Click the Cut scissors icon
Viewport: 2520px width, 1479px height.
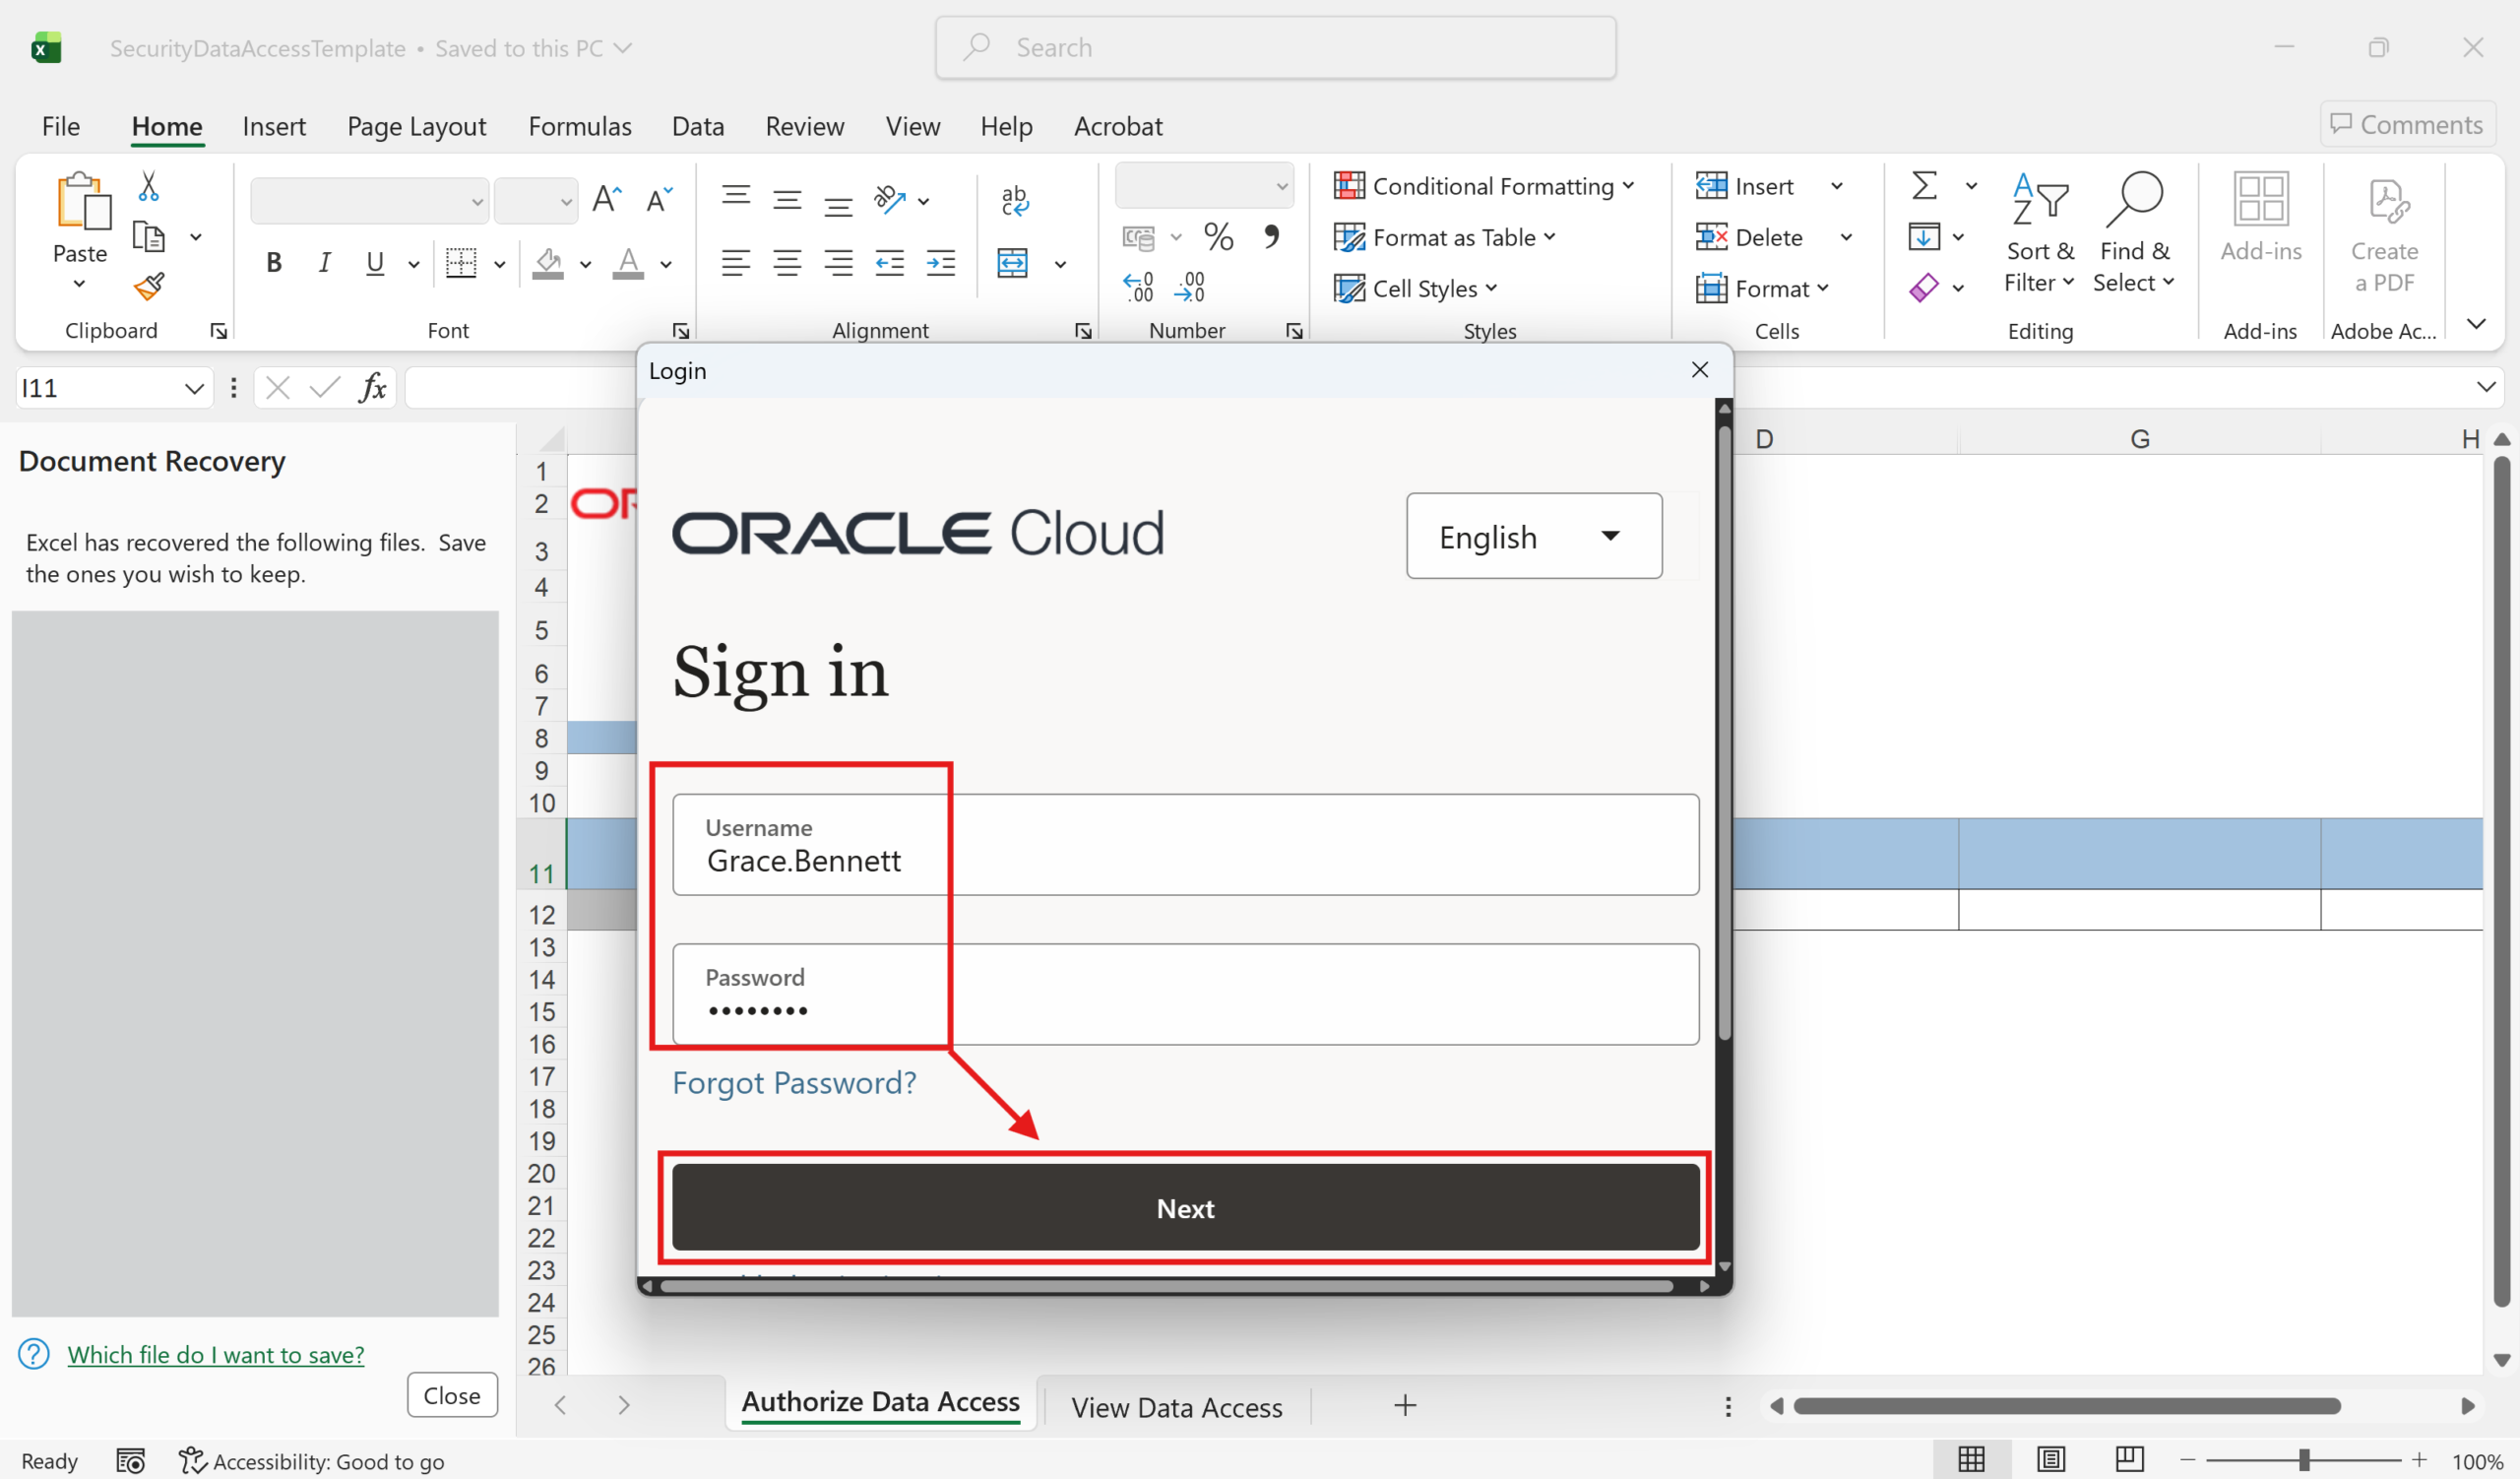148,186
